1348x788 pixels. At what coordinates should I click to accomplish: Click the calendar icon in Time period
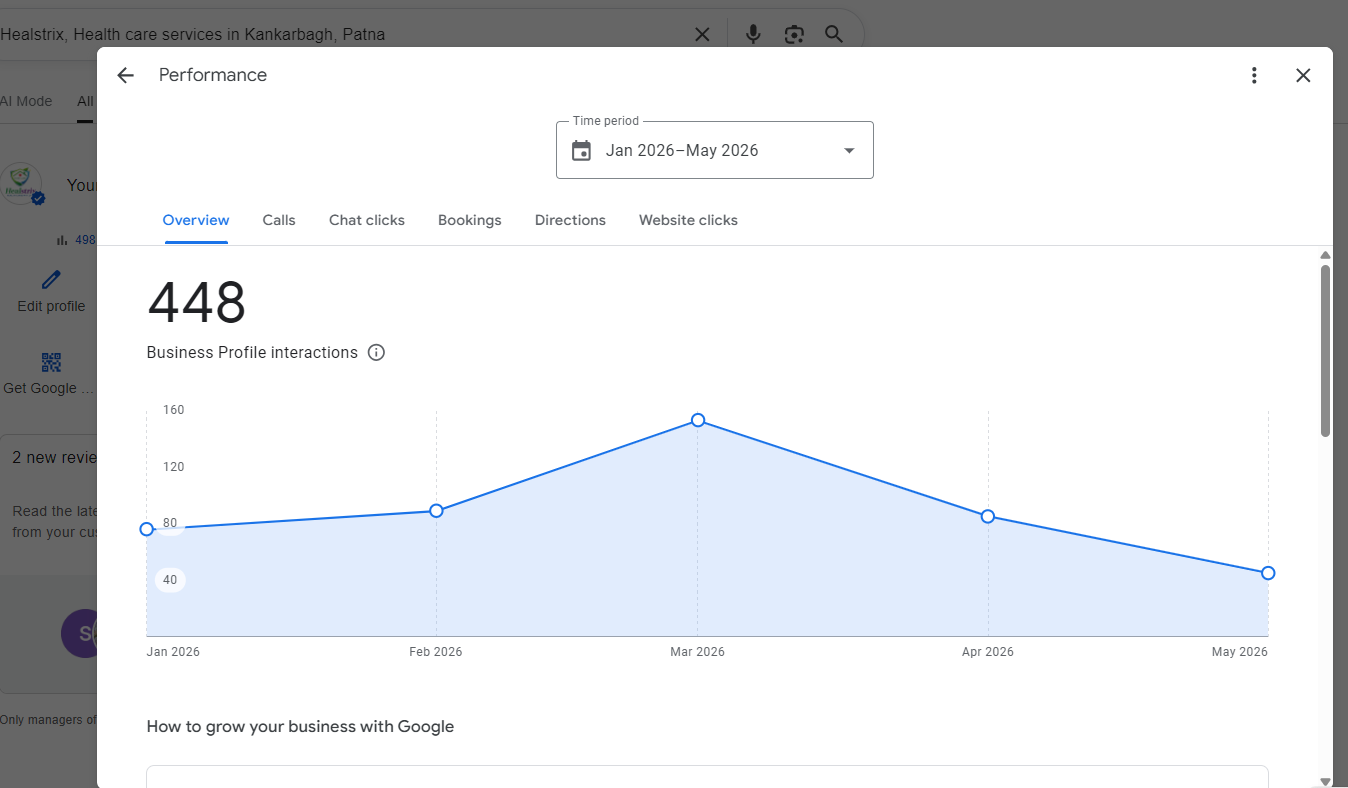[581, 150]
